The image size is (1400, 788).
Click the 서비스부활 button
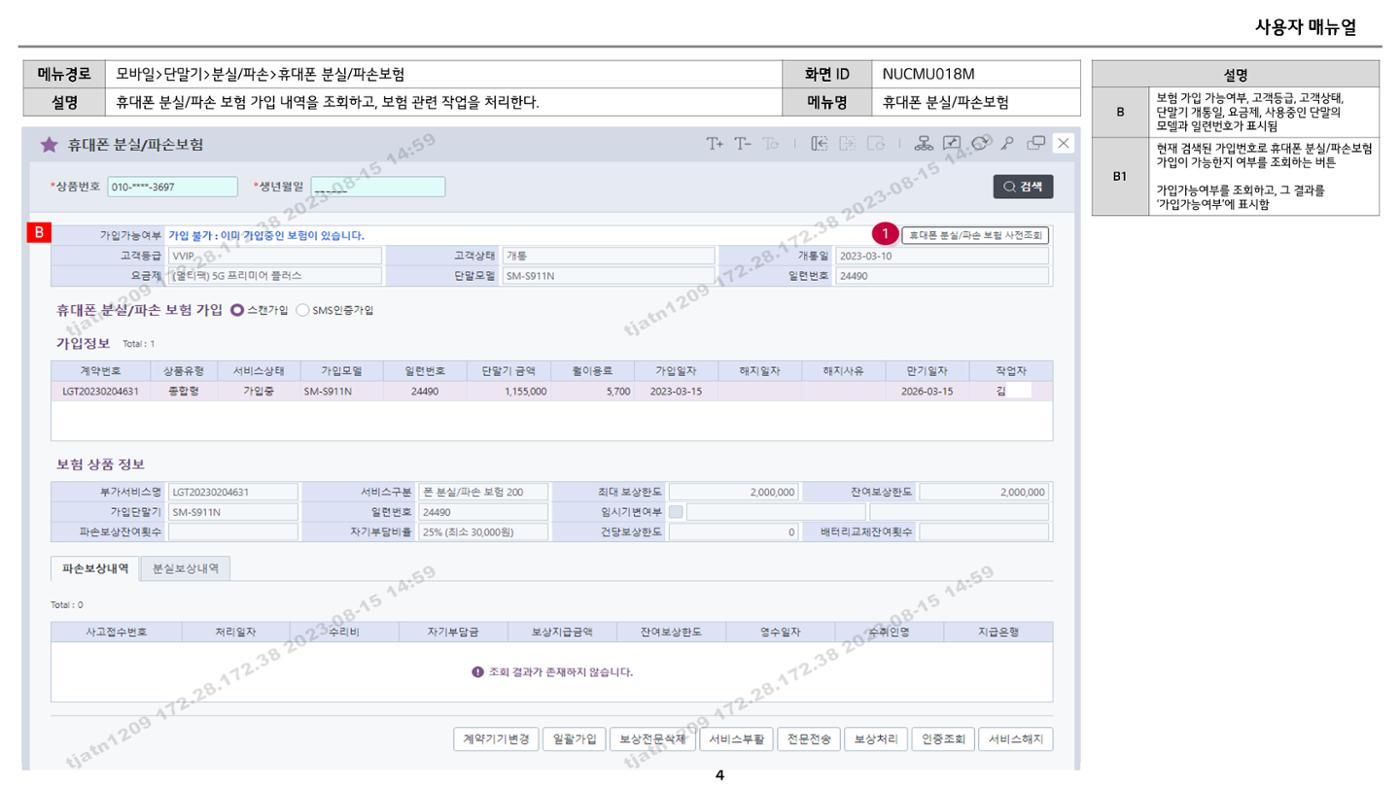(x=736, y=739)
